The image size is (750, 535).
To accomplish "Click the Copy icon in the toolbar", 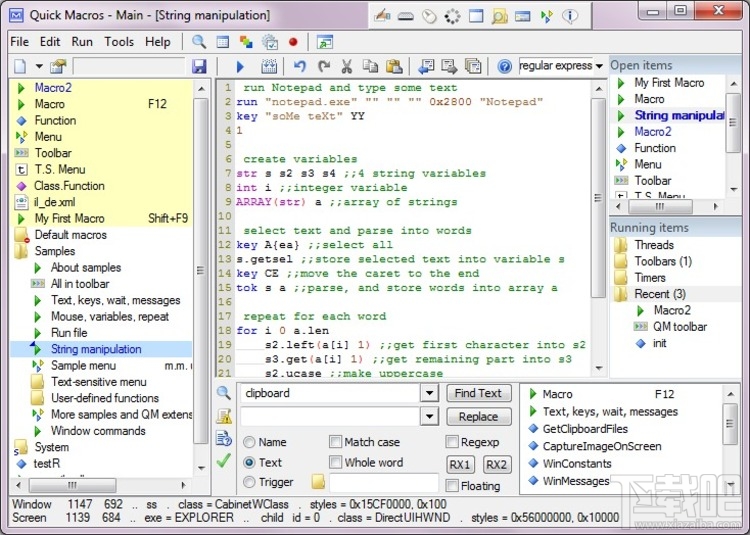I will pyautogui.click(x=370, y=66).
